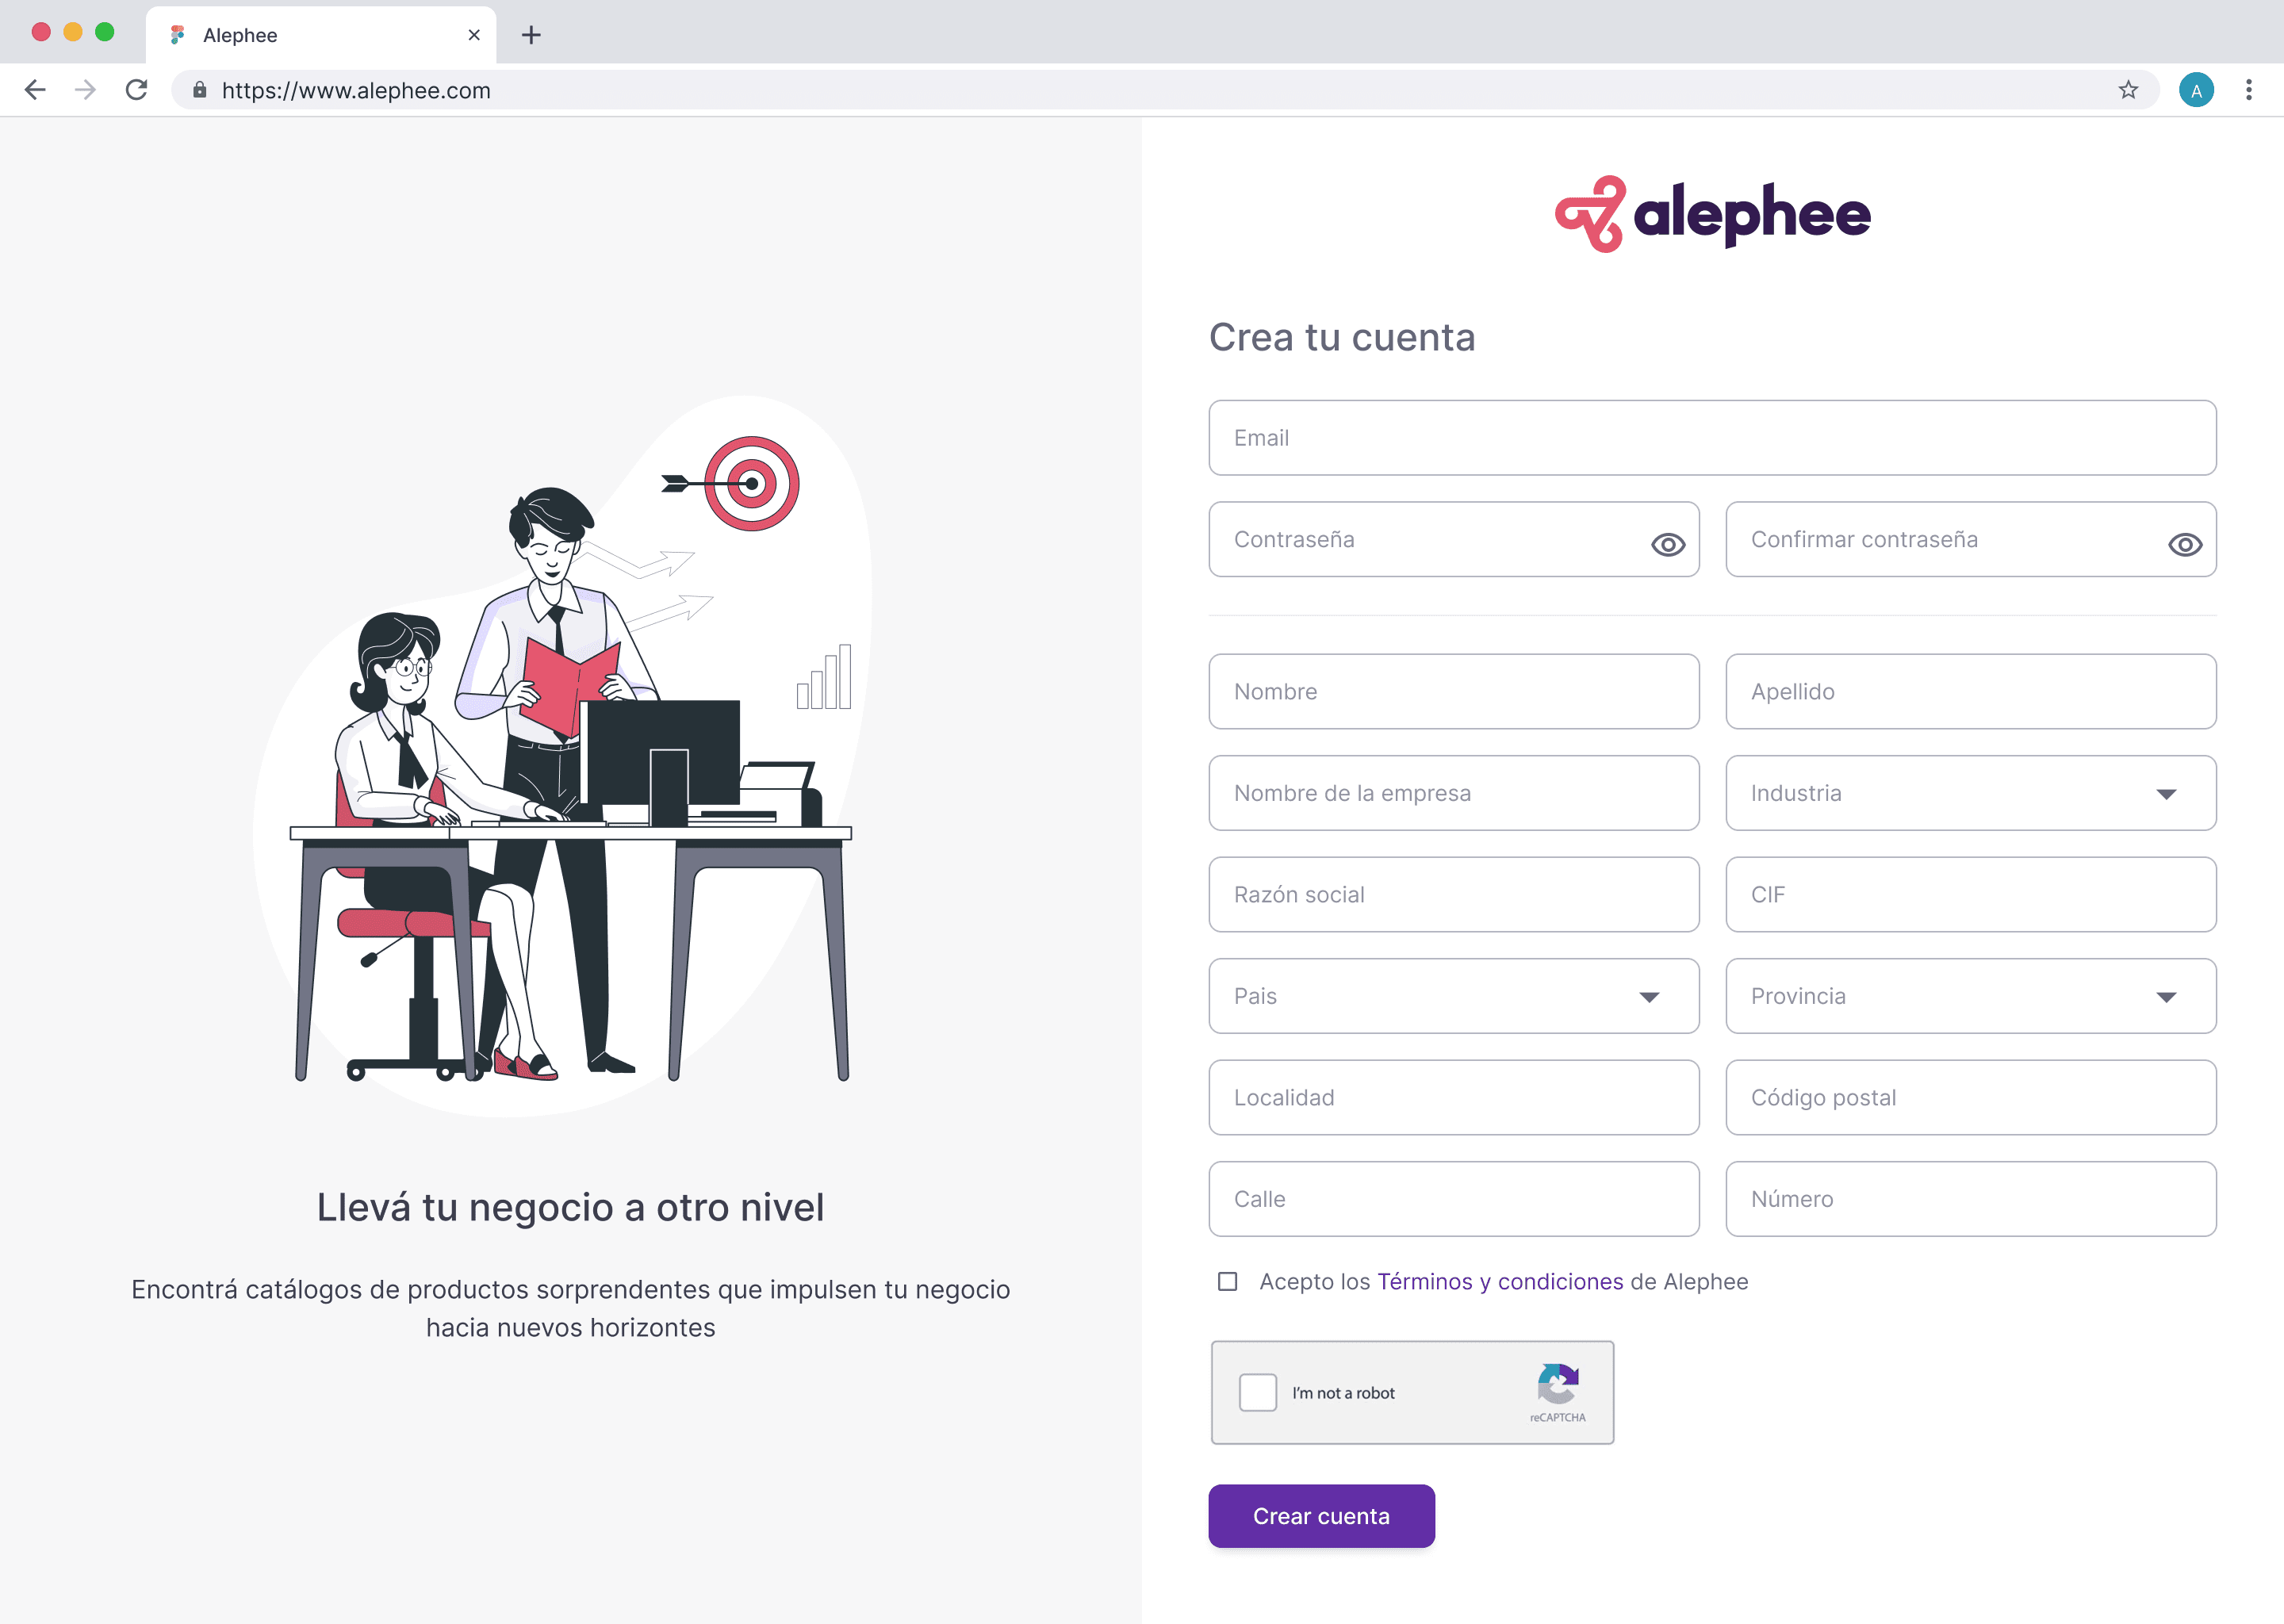Screen dimensions: 2284x1624
Task: Click the Crear cuenta button
Action: click(1321, 1516)
